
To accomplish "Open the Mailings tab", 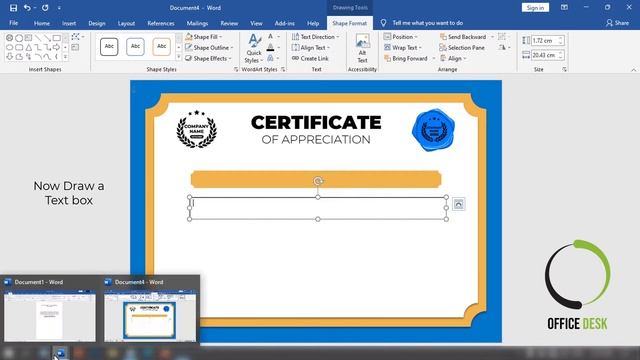I will tap(197, 23).
